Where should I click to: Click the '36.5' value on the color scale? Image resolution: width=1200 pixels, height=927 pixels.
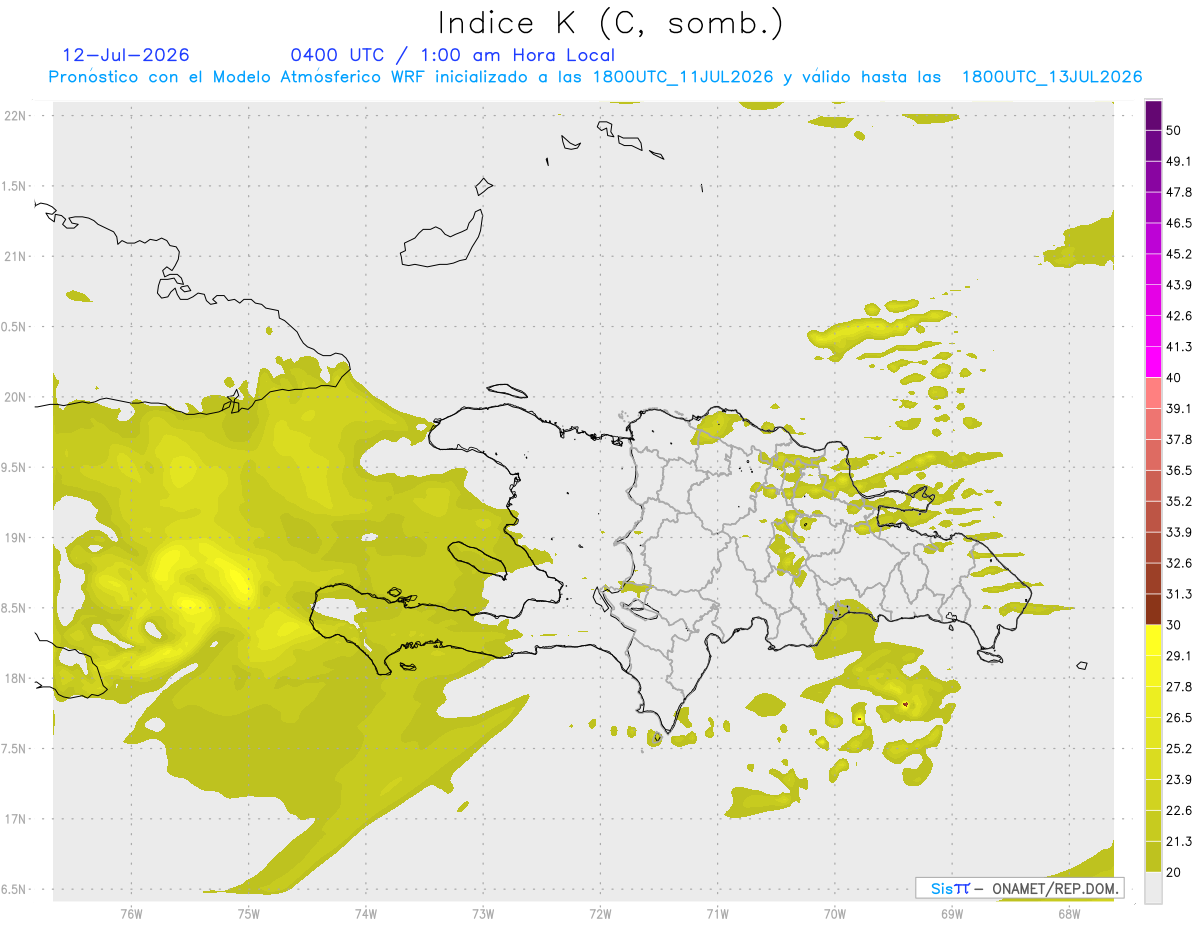1179,471
